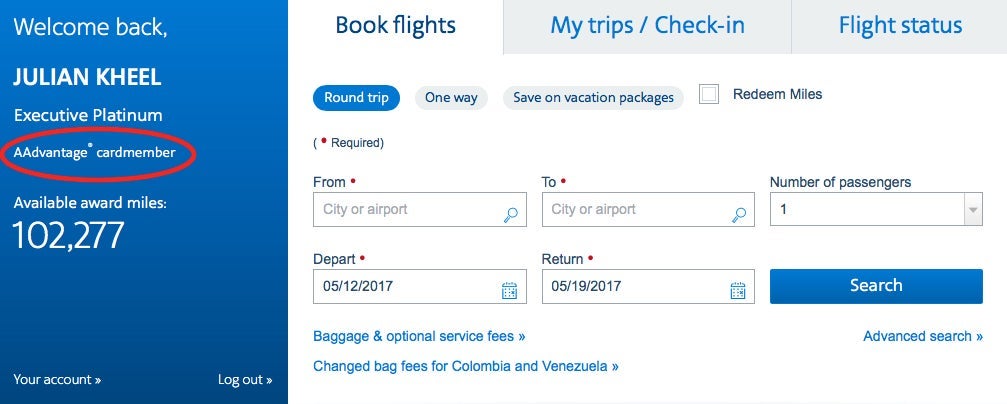Image resolution: width=1007 pixels, height=404 pixels.
Task: Select the Round trip option
Action: tap(356, 98)
